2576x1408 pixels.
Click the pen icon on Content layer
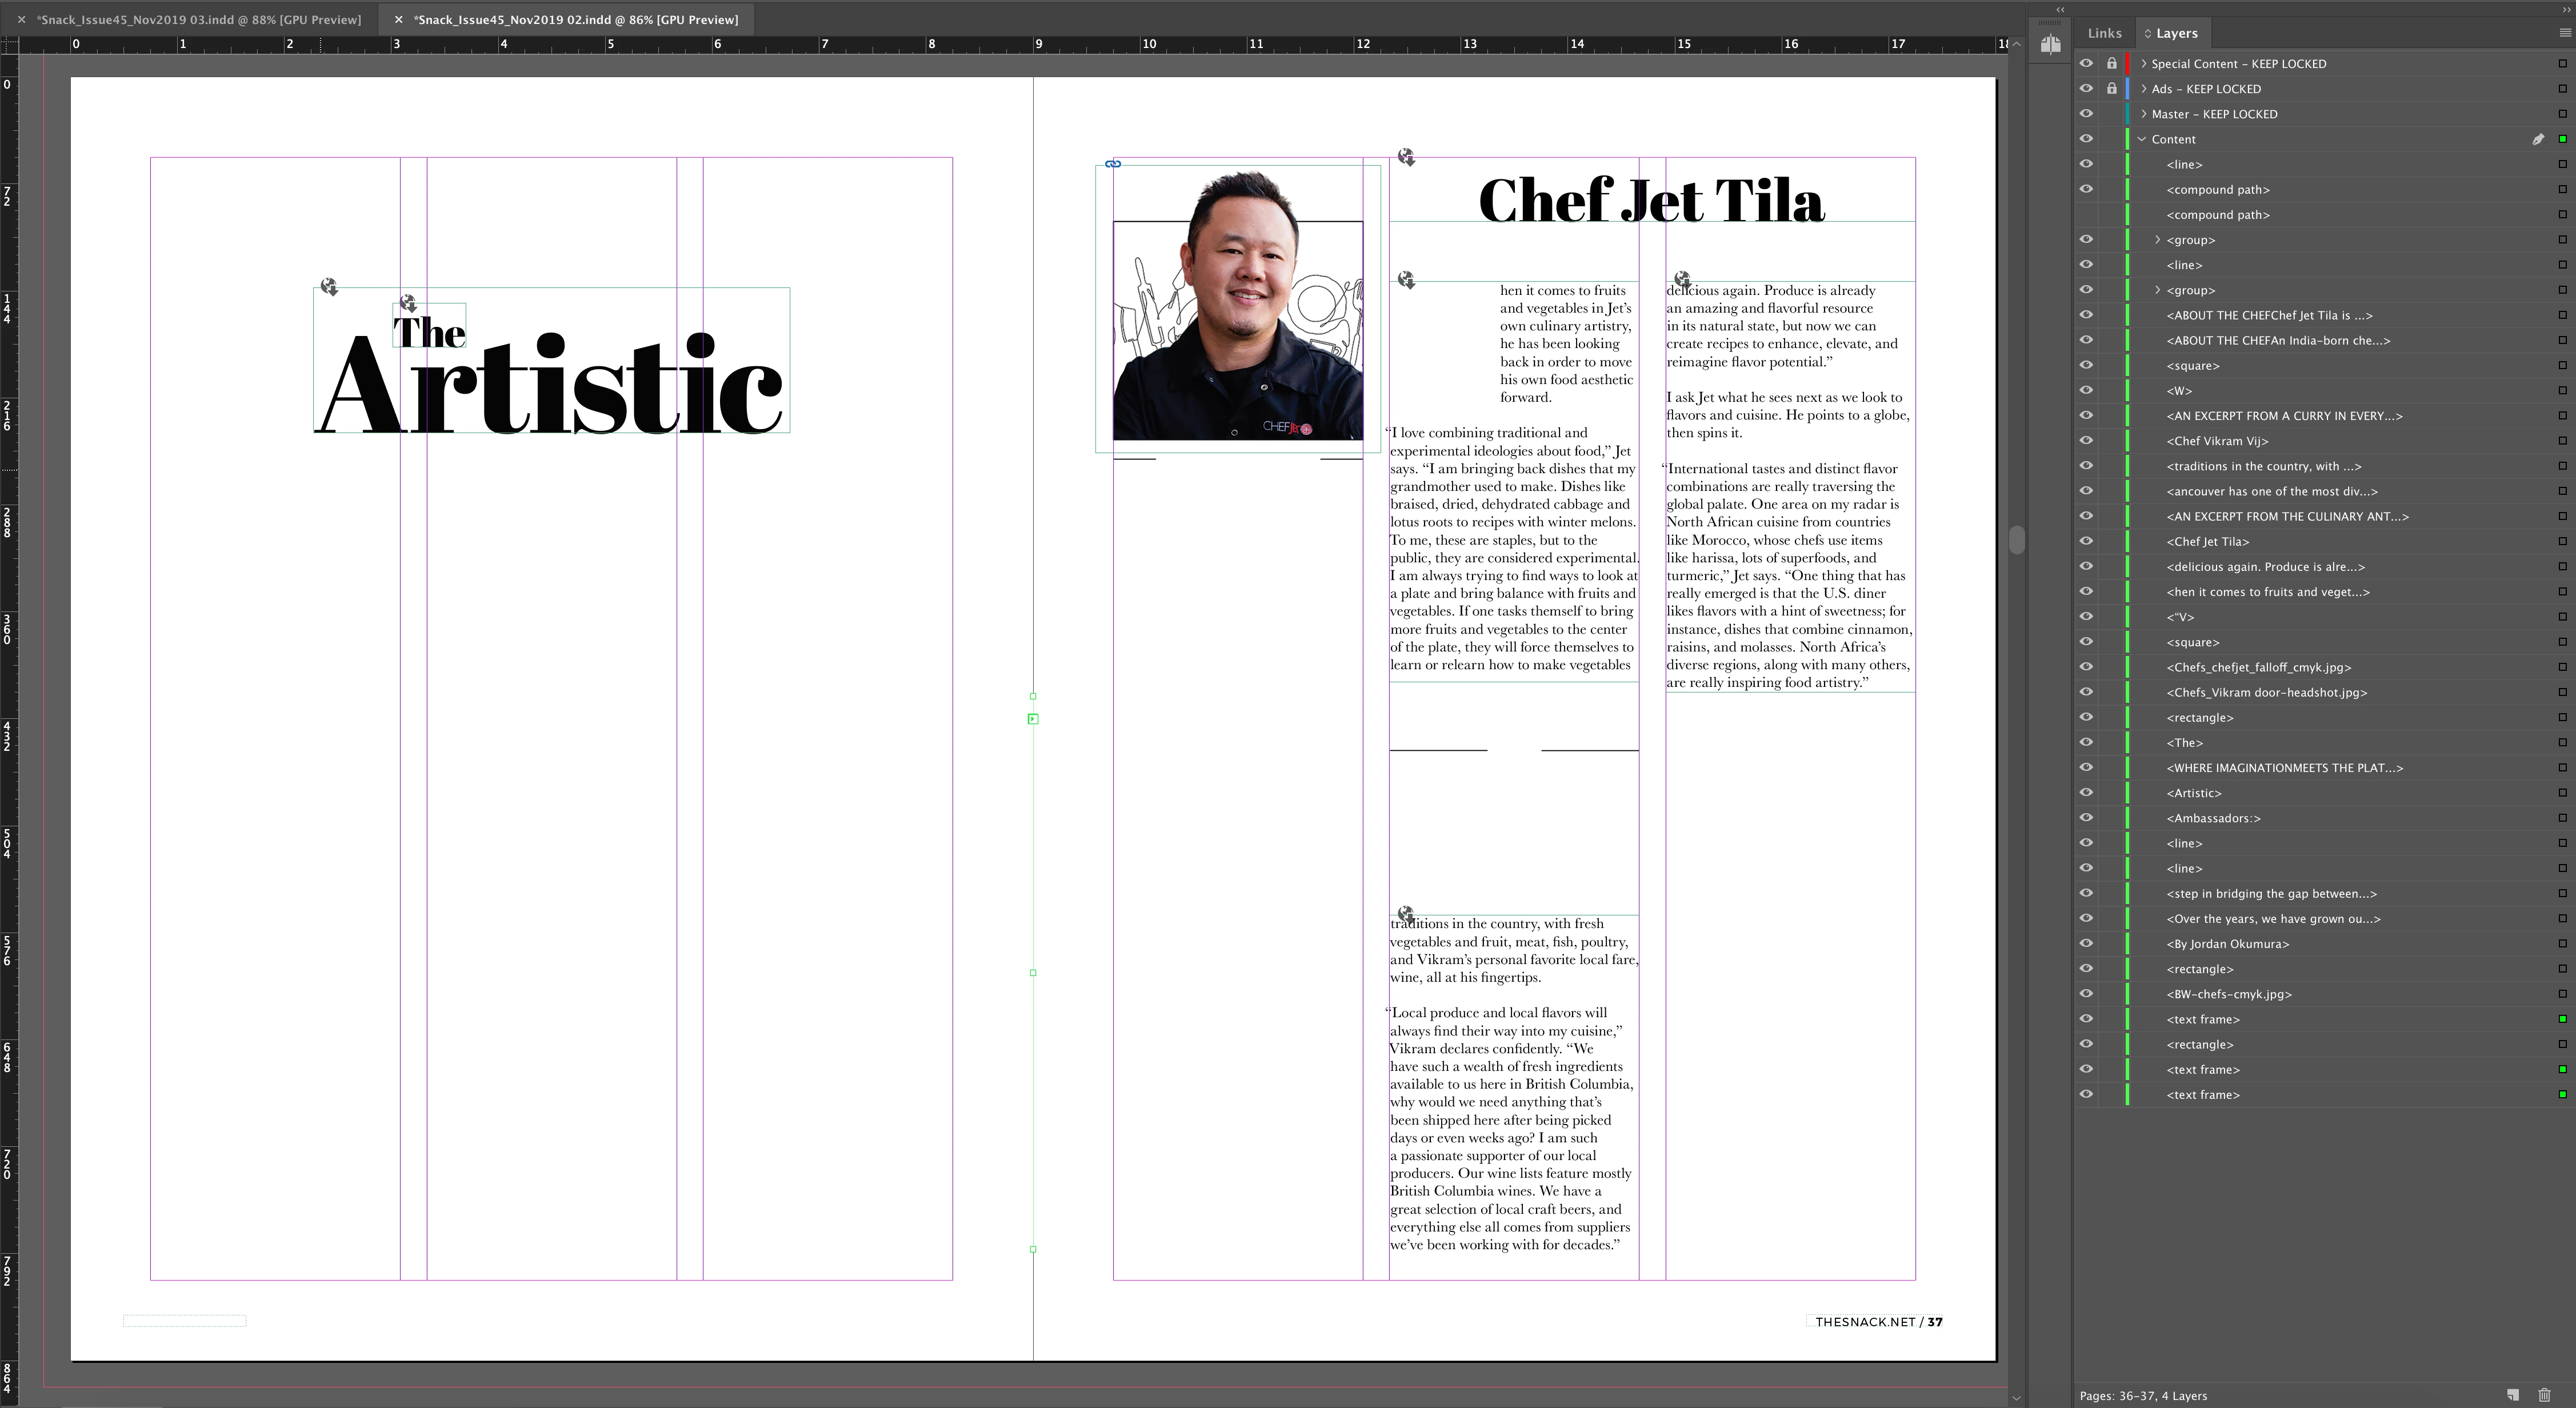tap(2537, 139)
